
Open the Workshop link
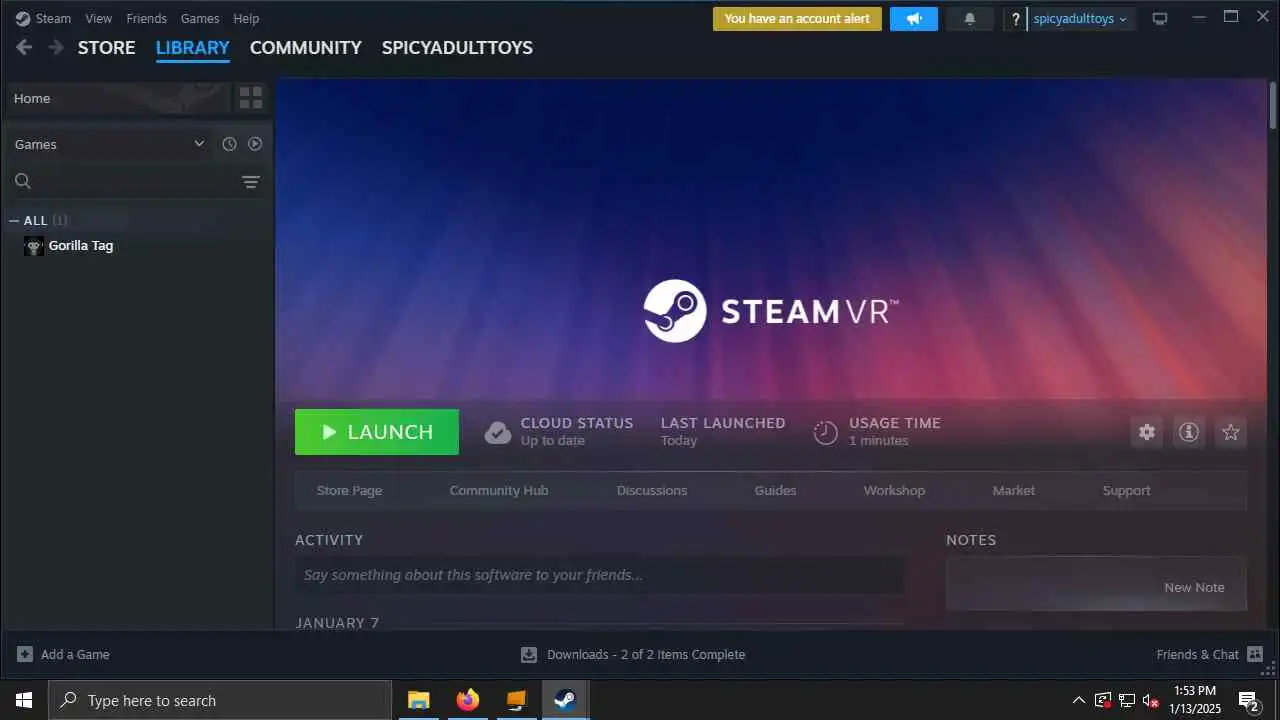[895, 491]
